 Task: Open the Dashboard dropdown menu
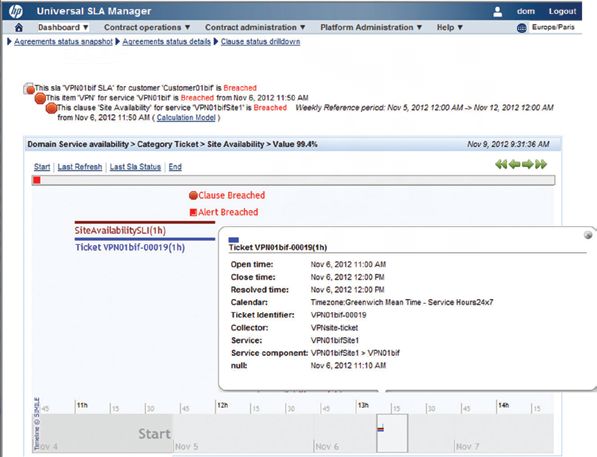point(63,27)
